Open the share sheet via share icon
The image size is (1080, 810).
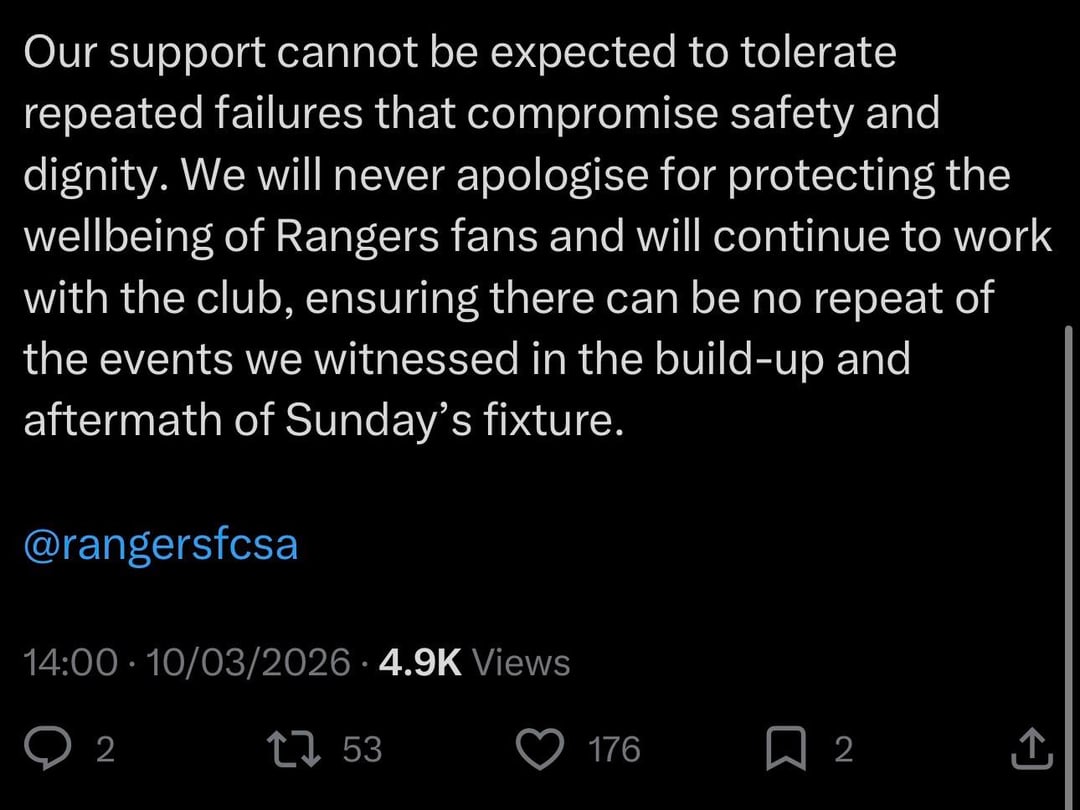click(x=1031, y=749)
